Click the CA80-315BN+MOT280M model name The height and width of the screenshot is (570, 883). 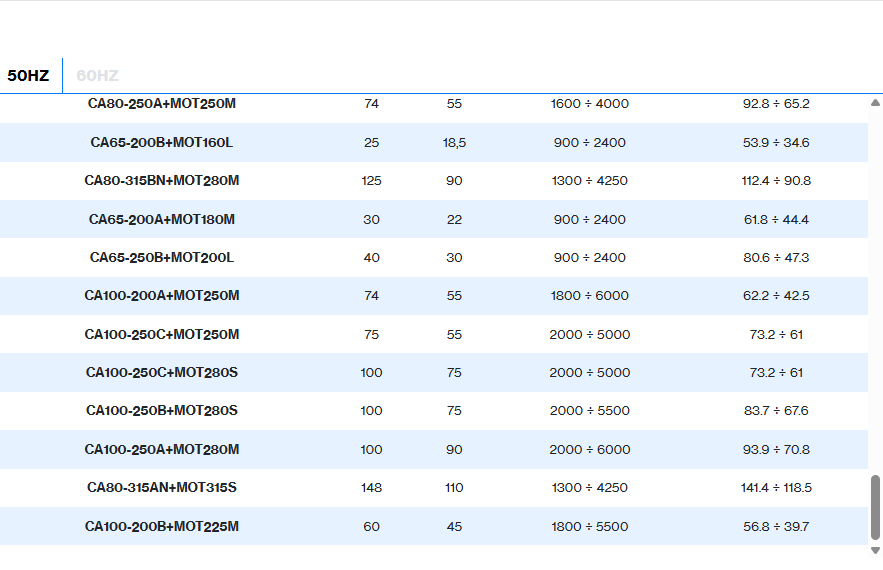point(161,181)
